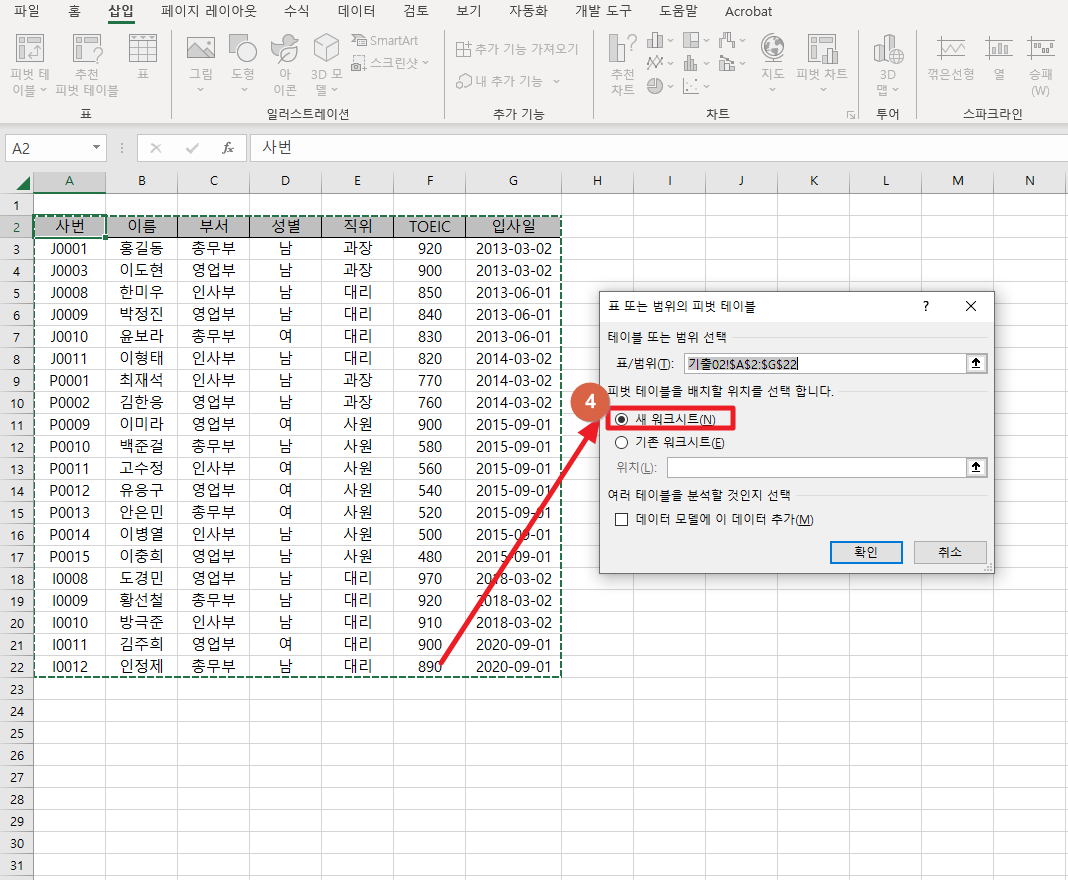Open 추가 기능 가져오기
1068x880 pixels.
coord(517,49)
